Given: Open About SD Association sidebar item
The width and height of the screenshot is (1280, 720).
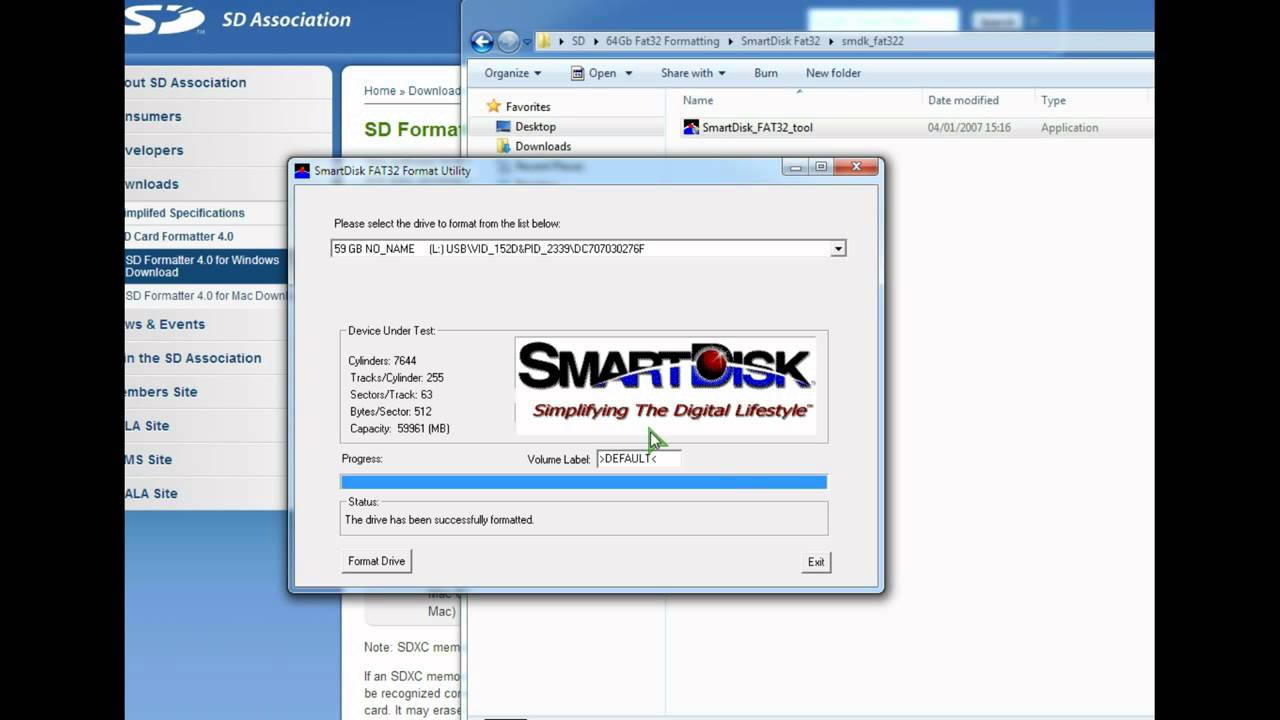Looking at the screenshot, I should (x=186, y=83).
